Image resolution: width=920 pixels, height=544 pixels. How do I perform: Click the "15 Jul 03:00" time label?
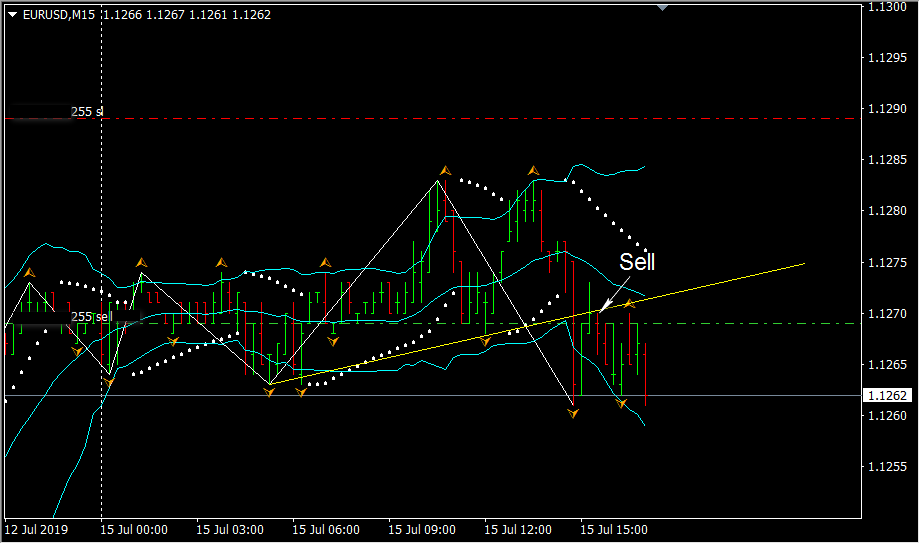[230, 530]
